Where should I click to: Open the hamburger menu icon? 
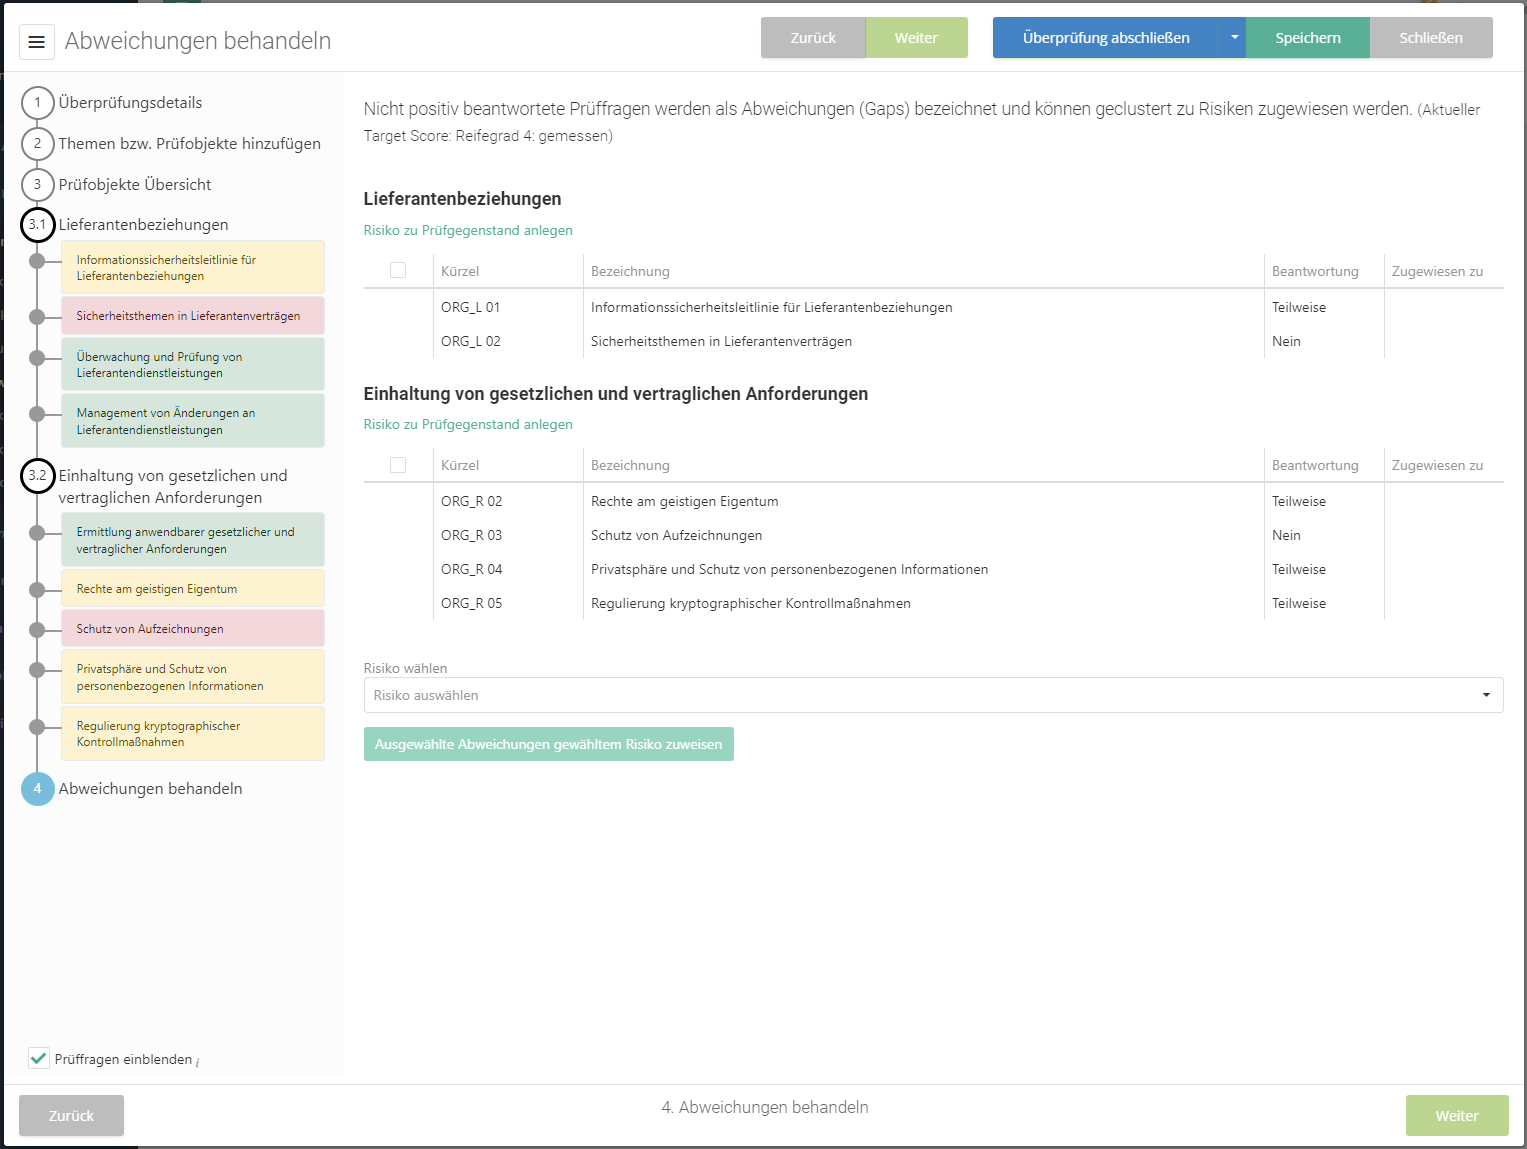coord(37,42)
